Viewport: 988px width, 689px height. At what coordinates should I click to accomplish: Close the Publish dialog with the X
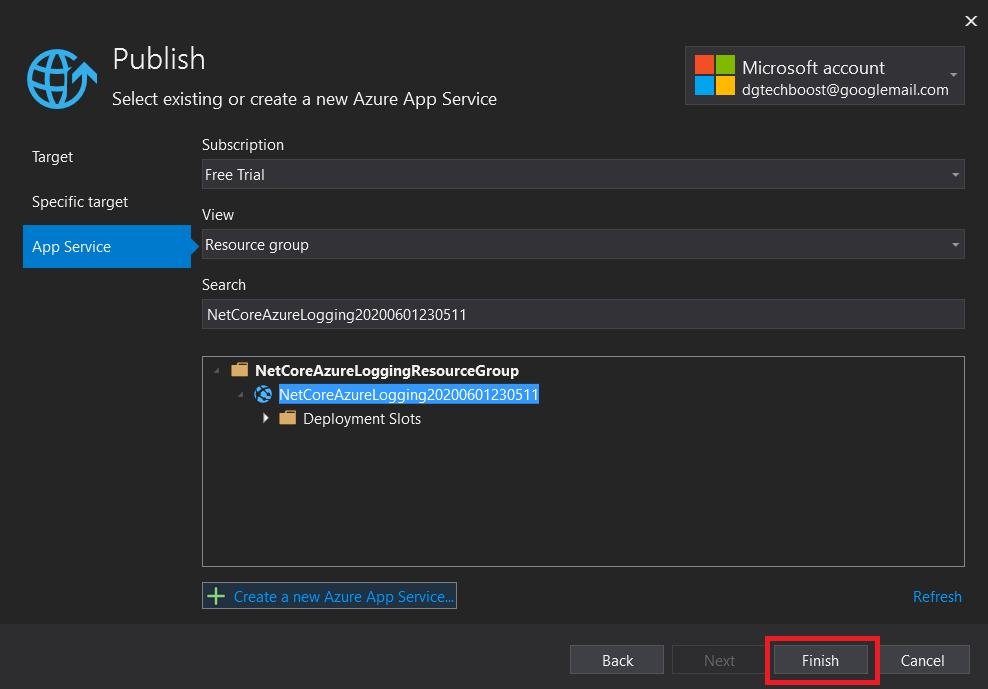(x=969, y=21)
